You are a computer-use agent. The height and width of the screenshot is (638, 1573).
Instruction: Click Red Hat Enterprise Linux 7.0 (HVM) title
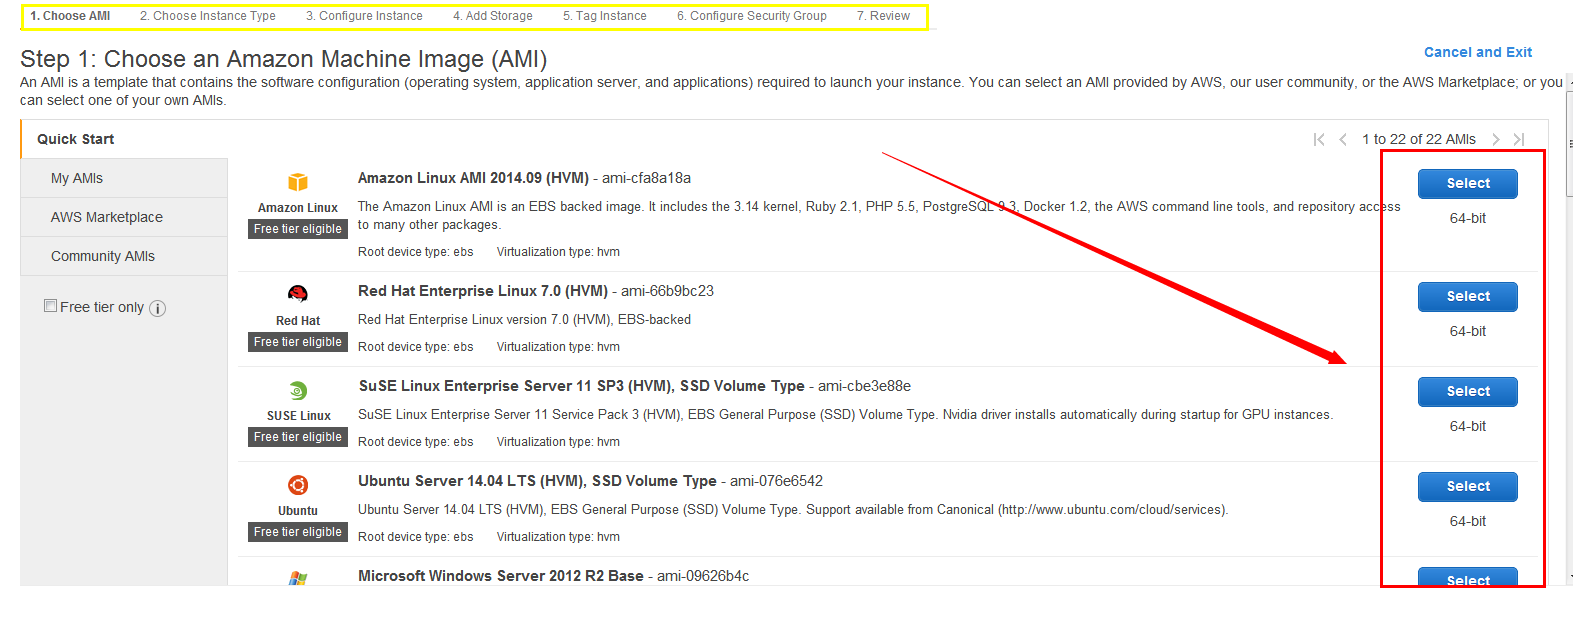tap(483, 291)
